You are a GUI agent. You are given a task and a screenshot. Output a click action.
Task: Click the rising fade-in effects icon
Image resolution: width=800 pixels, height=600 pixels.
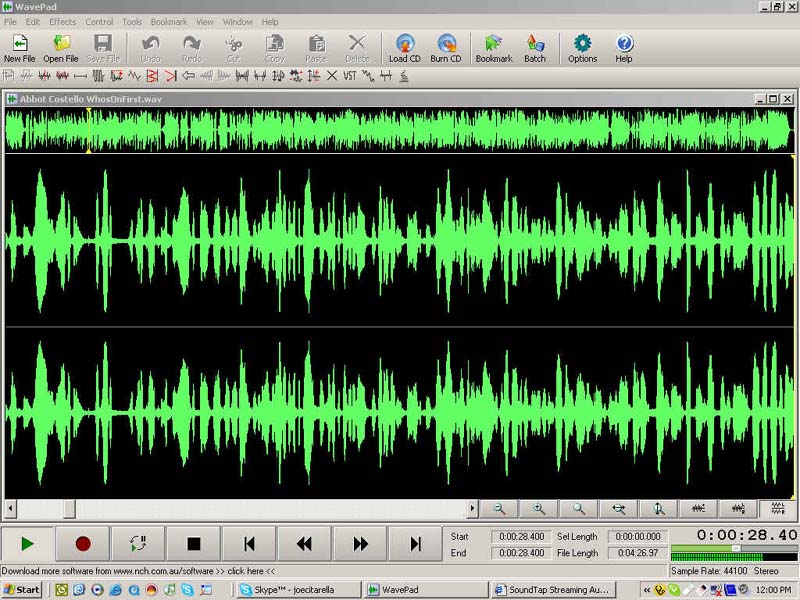[x=207, y=76]
